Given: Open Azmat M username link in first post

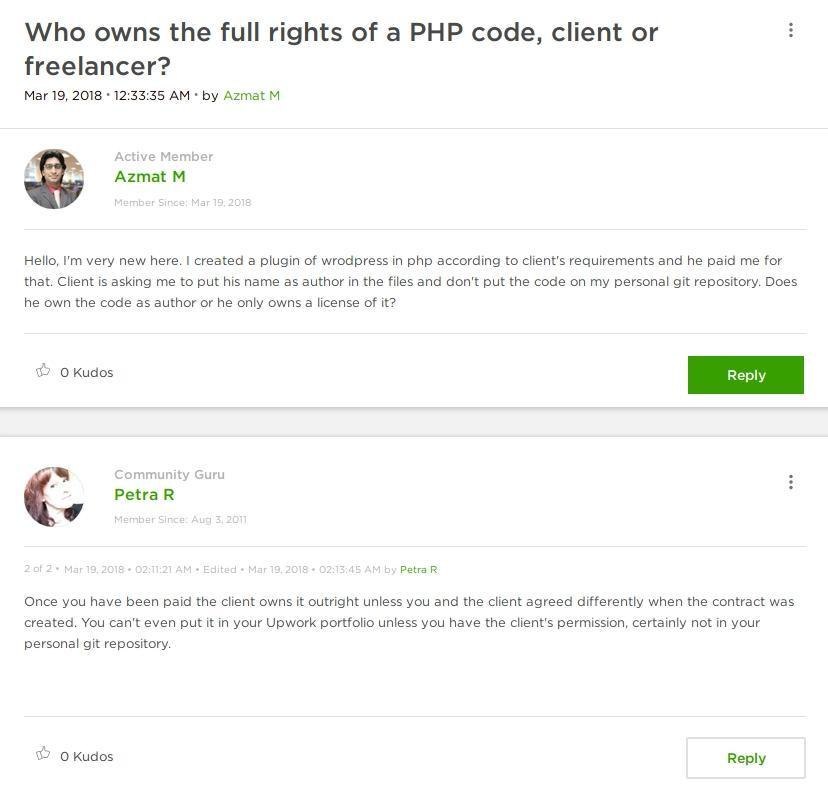Looking at the screenshot, I should 150,177.
